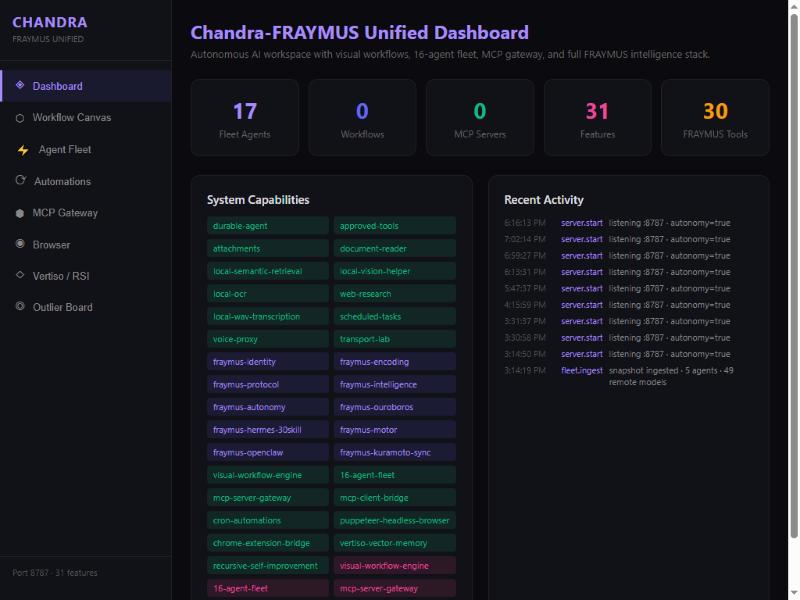Open the Automations section
Viewport: 800px width, 600px height.
pyautogui.click(x=86, y=181)
